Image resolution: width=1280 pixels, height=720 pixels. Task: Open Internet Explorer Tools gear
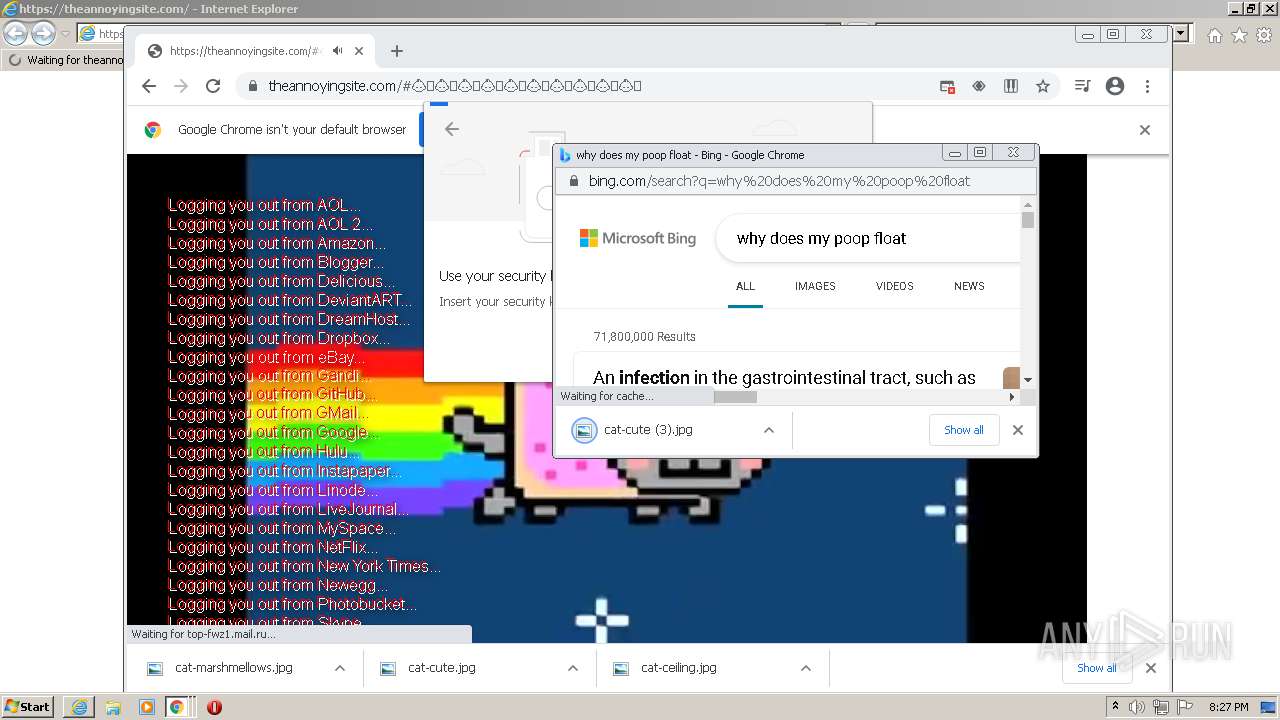[x=1264, y=35]
